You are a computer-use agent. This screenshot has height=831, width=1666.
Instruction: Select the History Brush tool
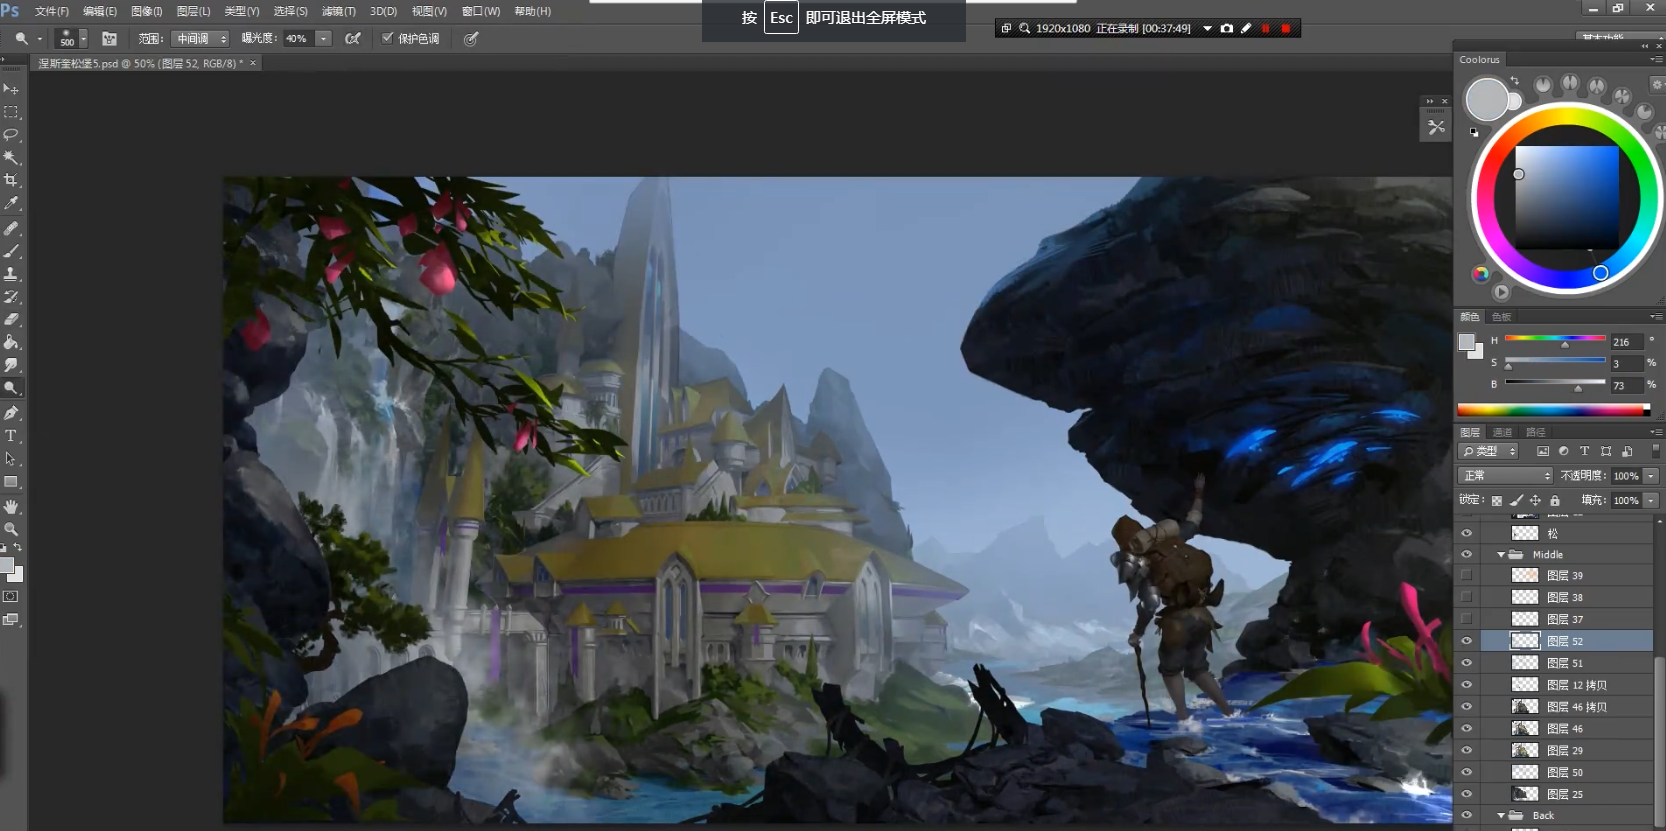click(x=11, y=297)
